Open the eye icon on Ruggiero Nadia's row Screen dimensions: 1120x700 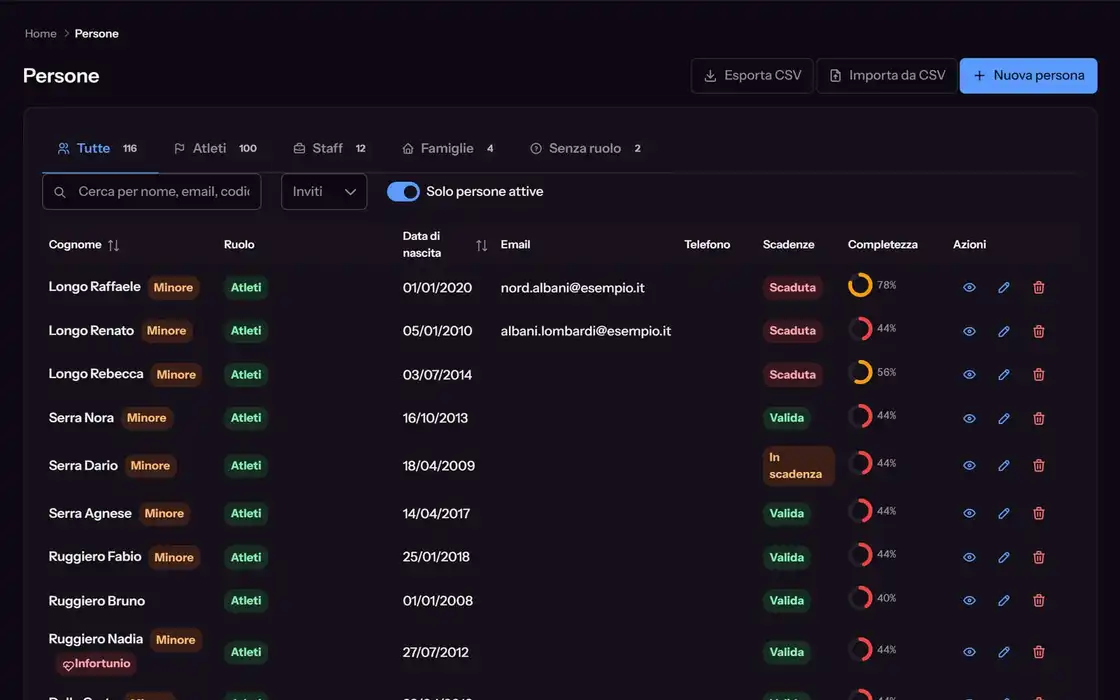point(969,651)
